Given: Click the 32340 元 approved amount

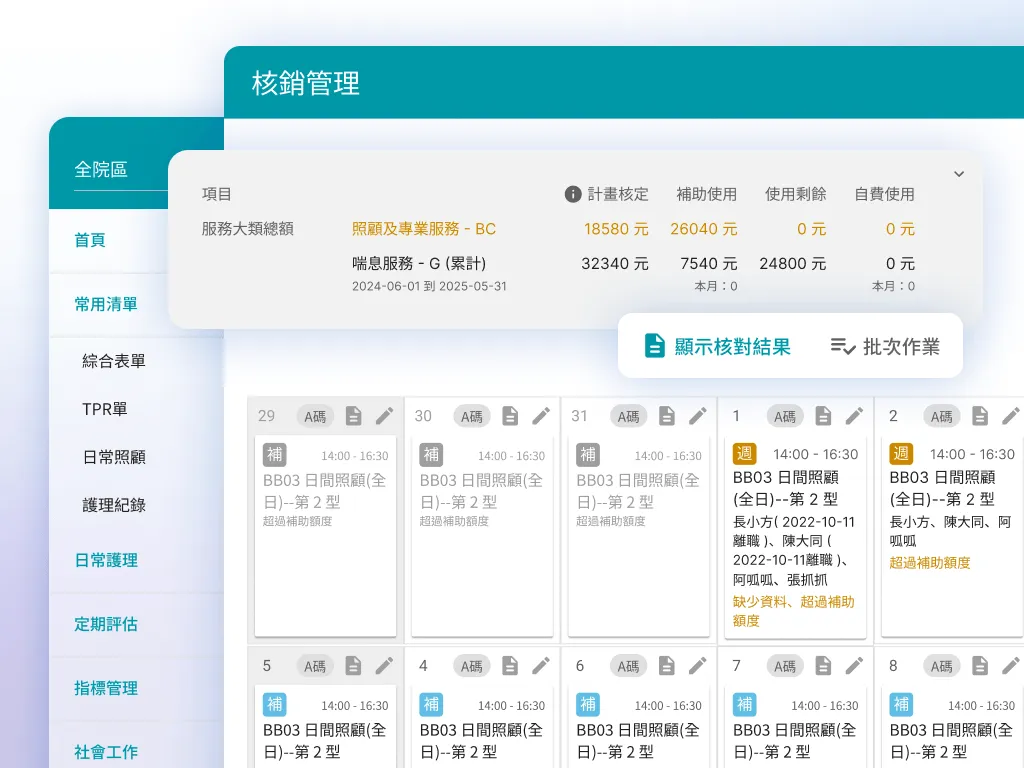Looking at the screenshot, I should pos(615,264).
